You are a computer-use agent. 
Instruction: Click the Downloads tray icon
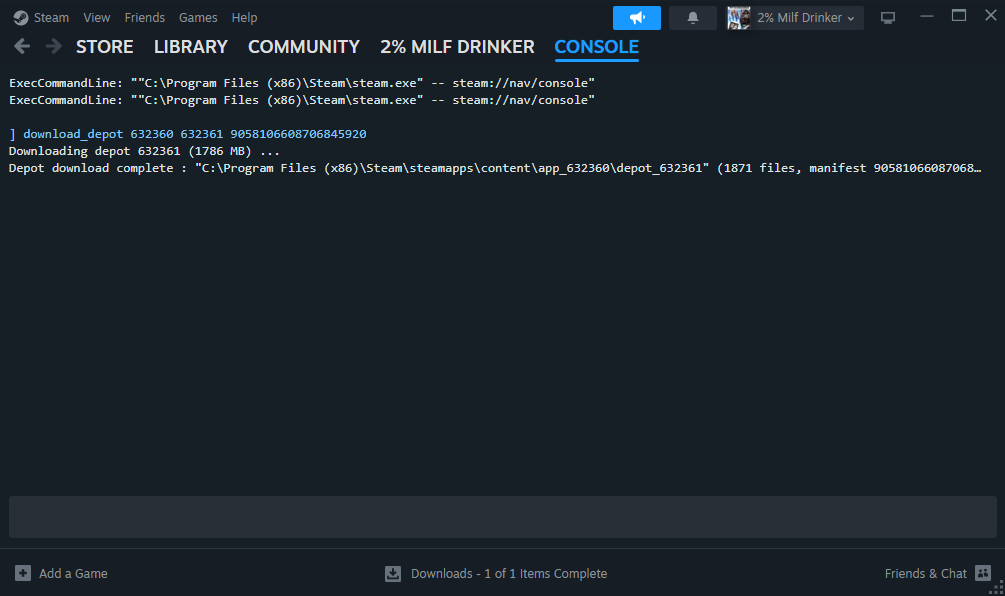393,574
